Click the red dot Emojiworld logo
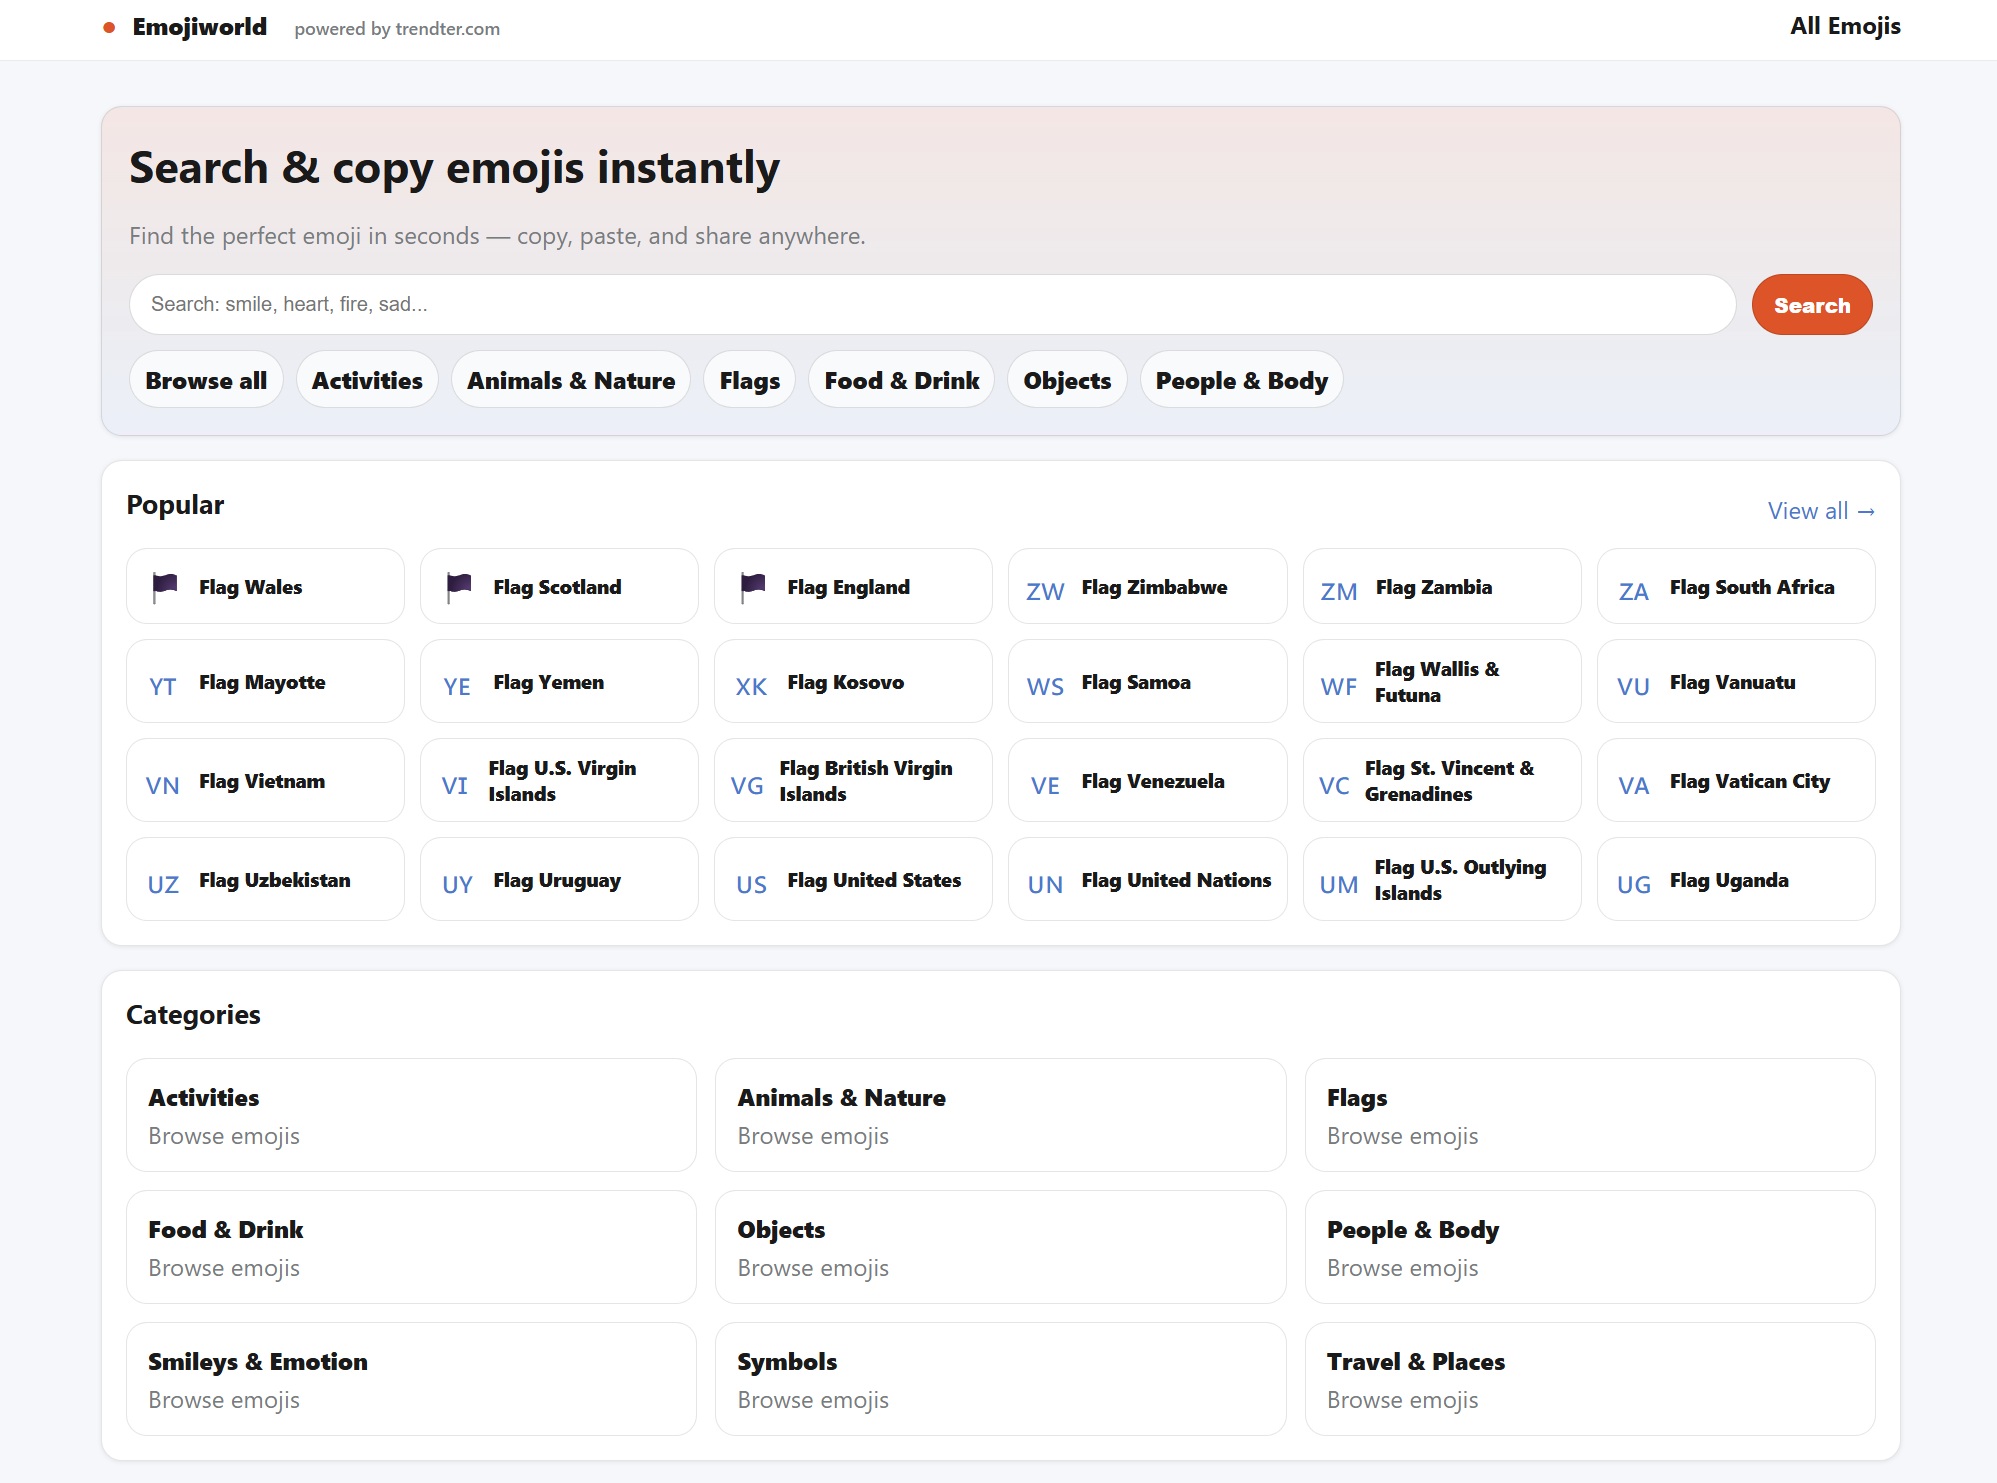The width and height of the screenshot is (1997, 1483). 109,28
